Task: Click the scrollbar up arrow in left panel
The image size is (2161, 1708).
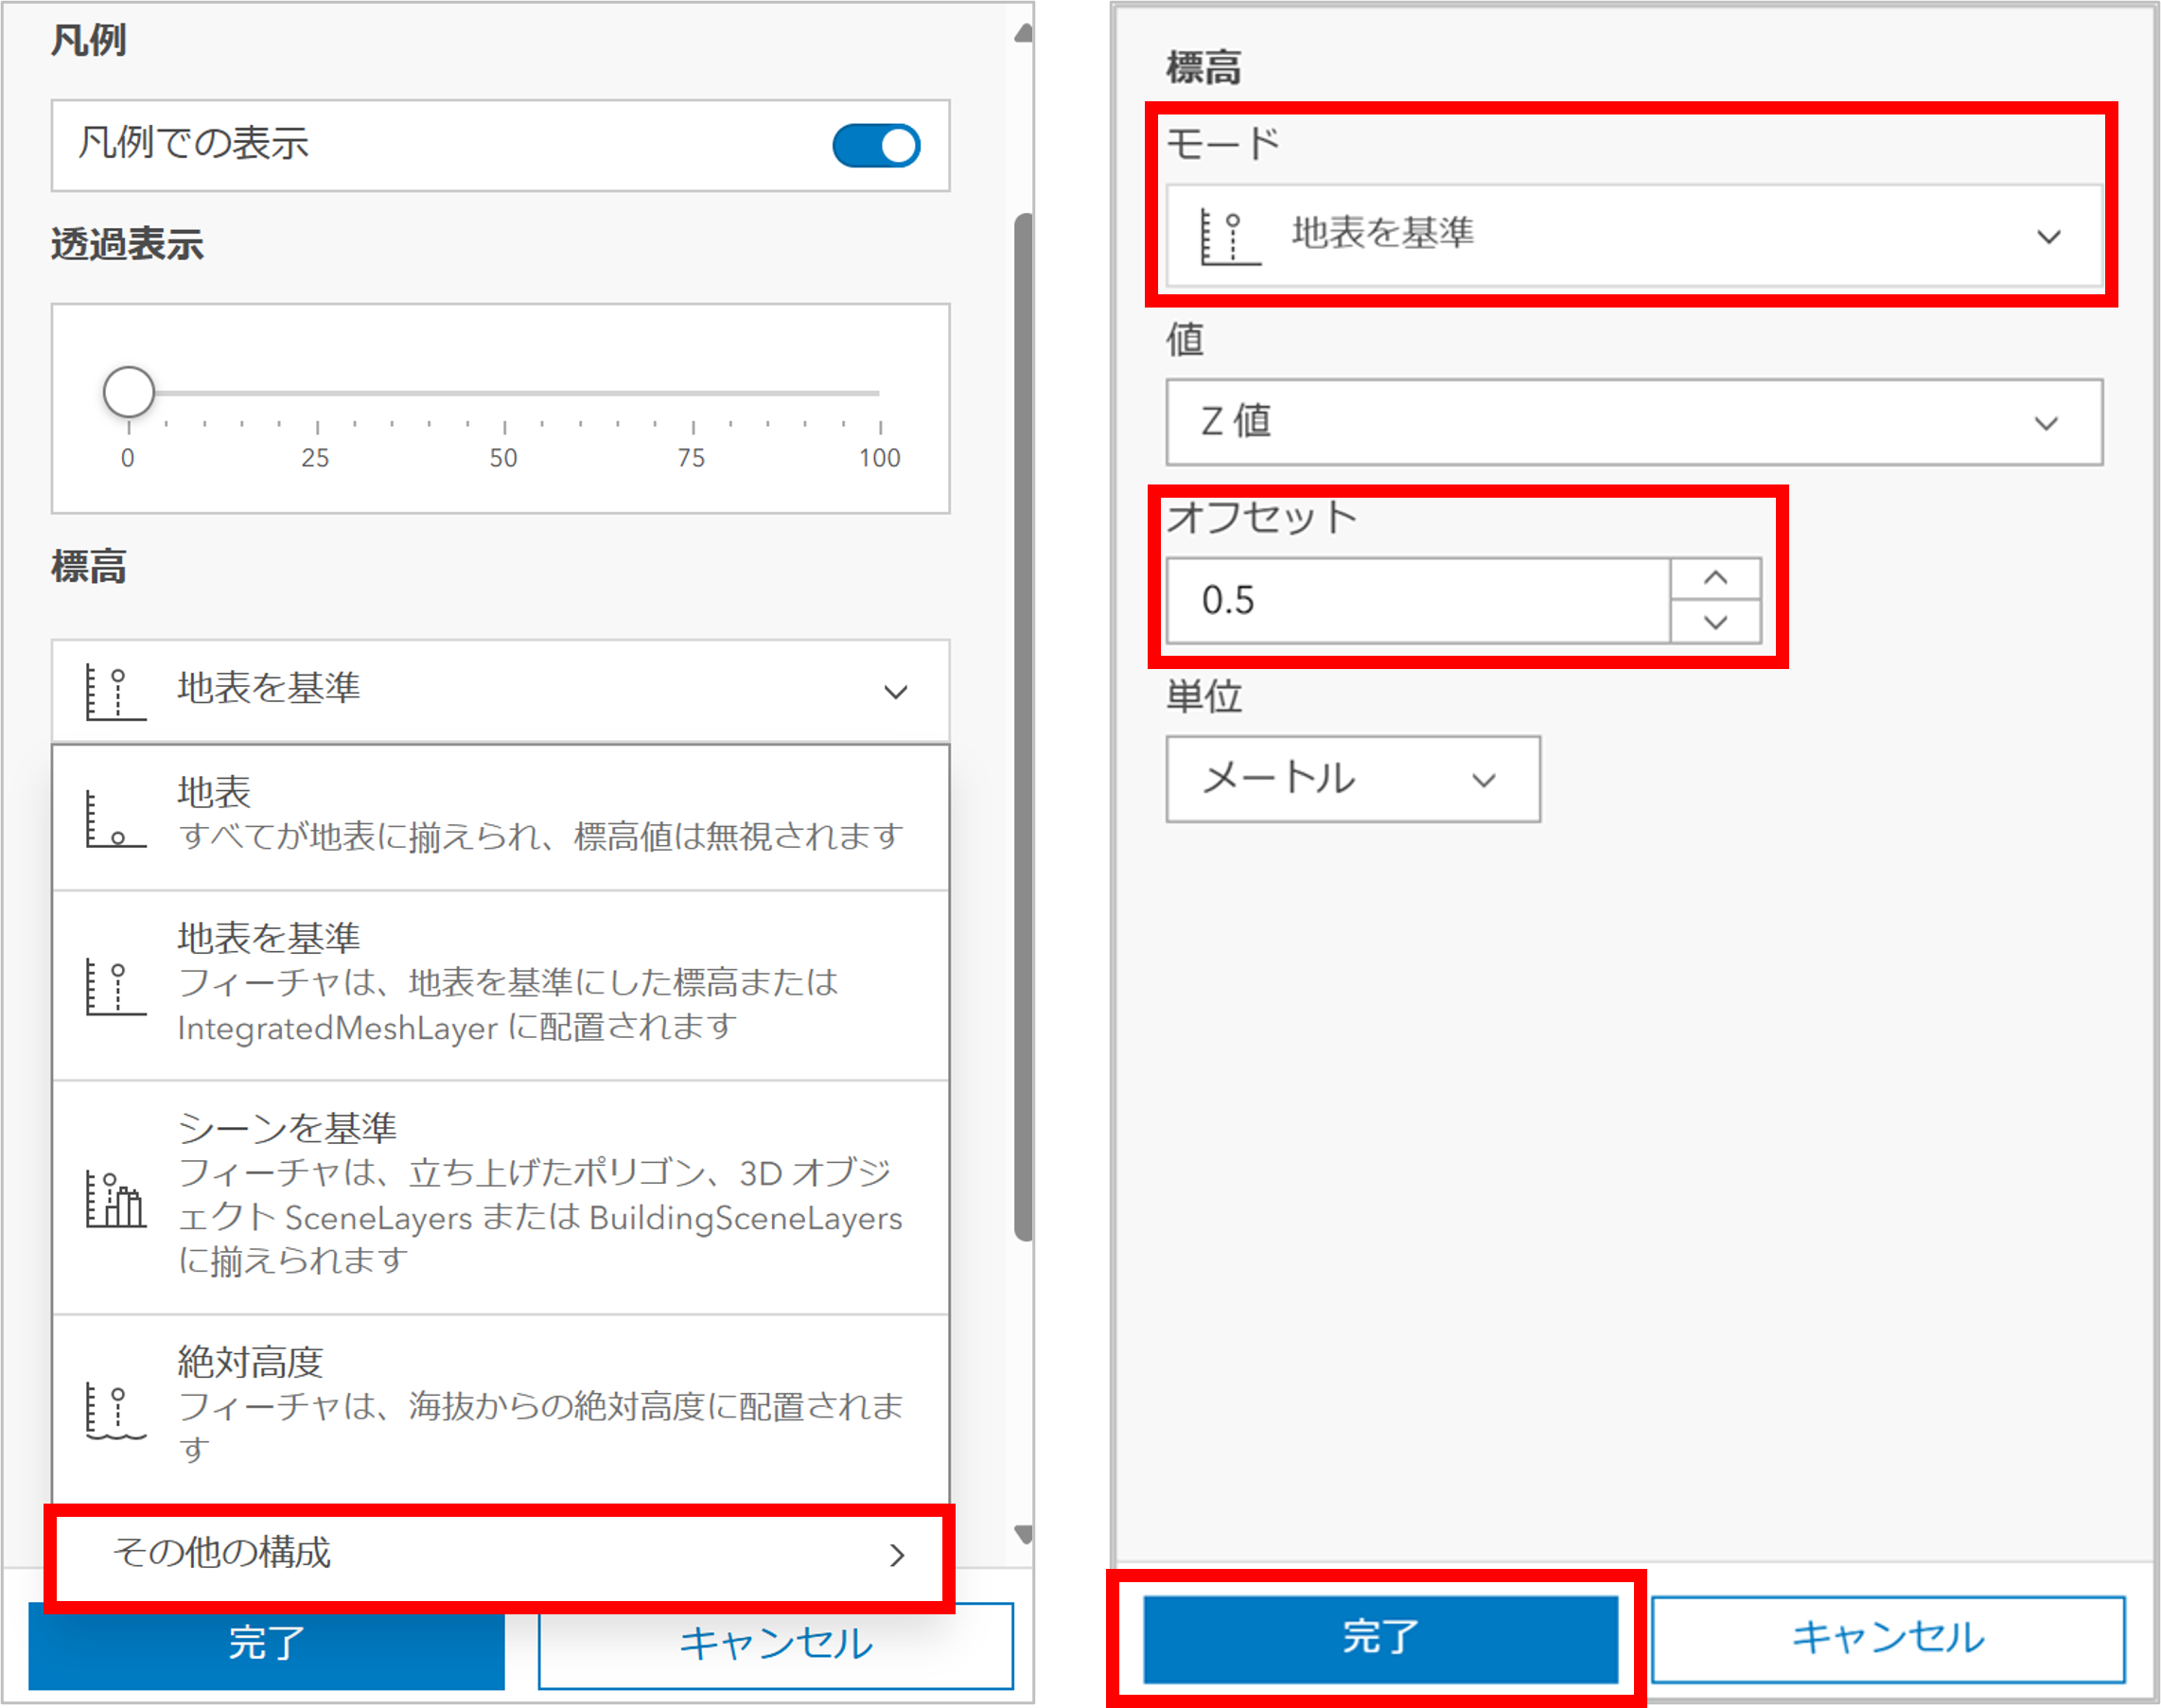Action: [x=1023, y=34]
